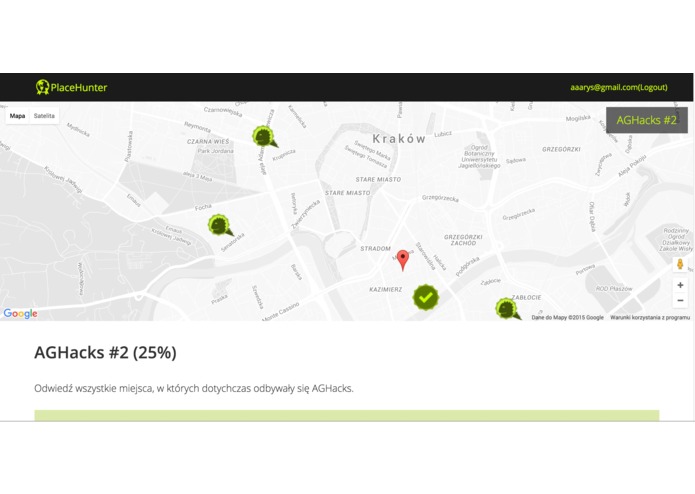The width and height of the screenshot is (695, 494).
Task: Click the red location pin in Stradom
Action: [x=402, y=260]
